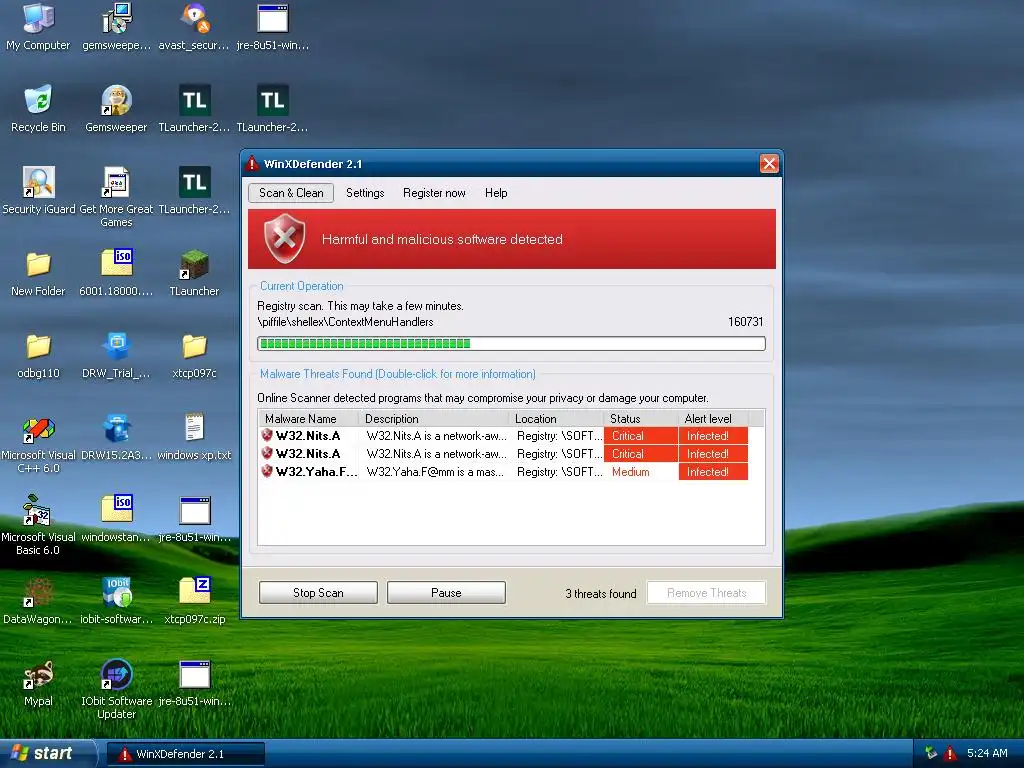This screenshot has width=1024, height=768.
Task: Click the scan counter value 160731
Action: [x=745, y=322]
